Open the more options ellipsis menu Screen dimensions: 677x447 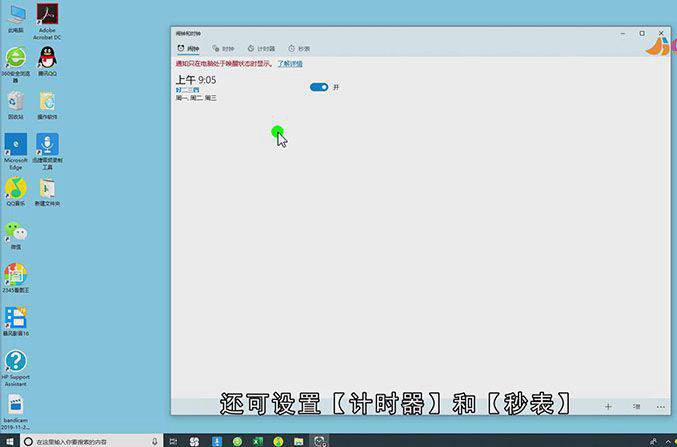(x=661, y=407)
